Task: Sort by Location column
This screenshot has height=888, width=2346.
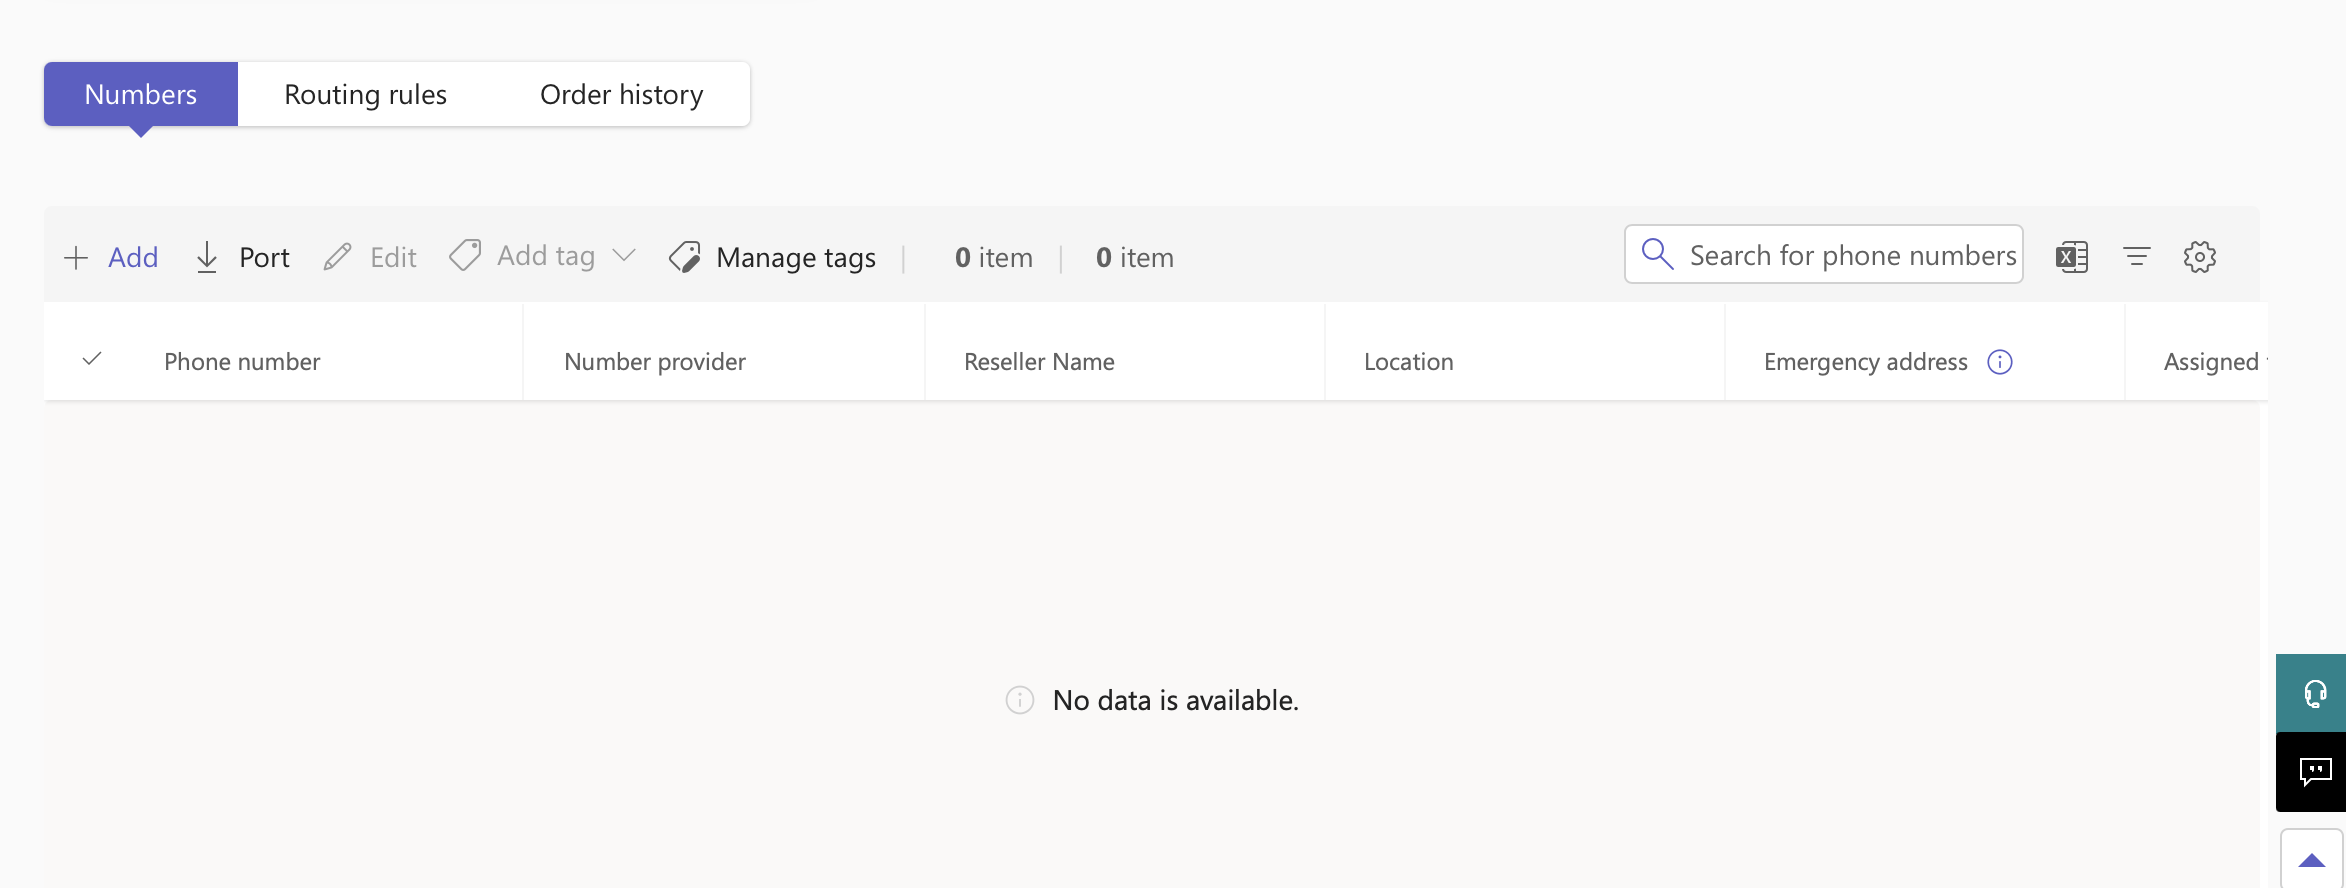Action: pyautogui.click(x=1408, y=361)
